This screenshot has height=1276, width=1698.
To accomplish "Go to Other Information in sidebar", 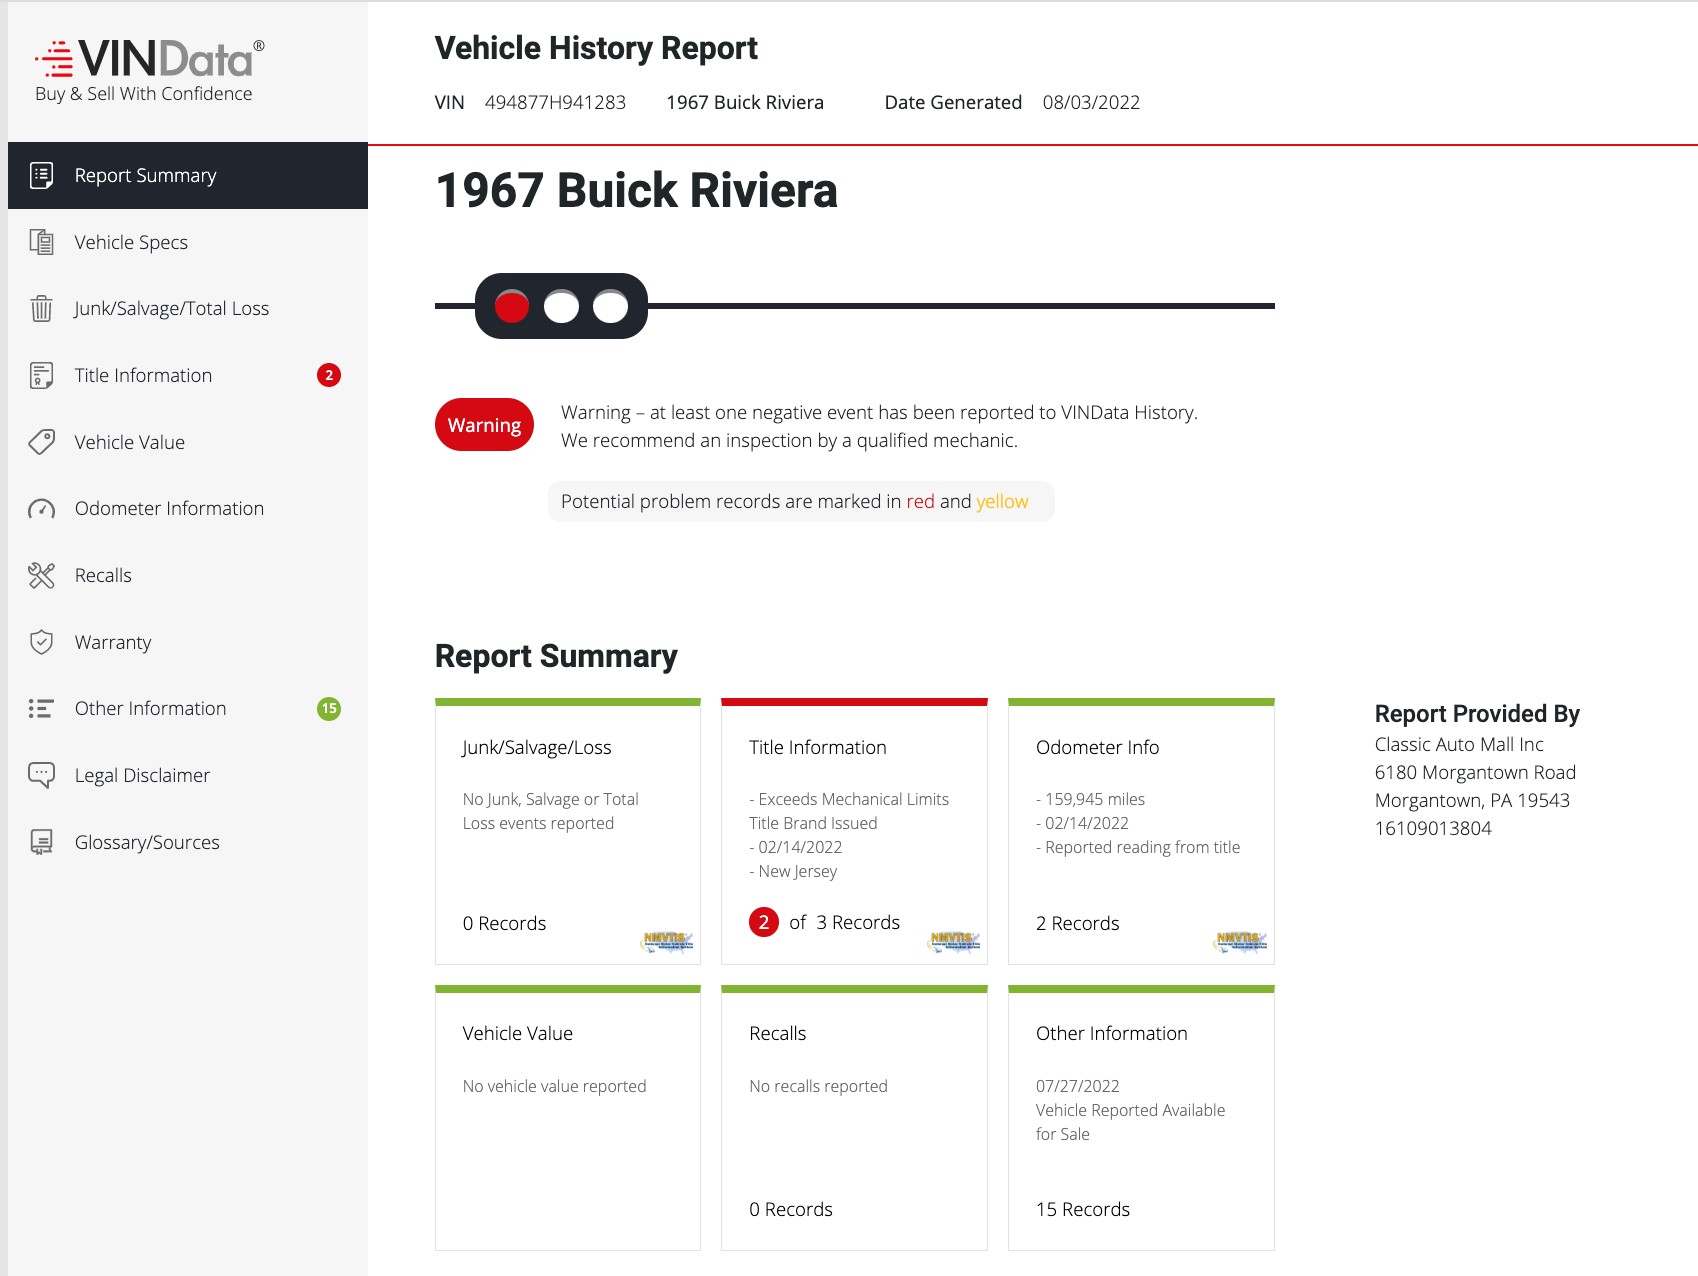I will pos(150,708).
